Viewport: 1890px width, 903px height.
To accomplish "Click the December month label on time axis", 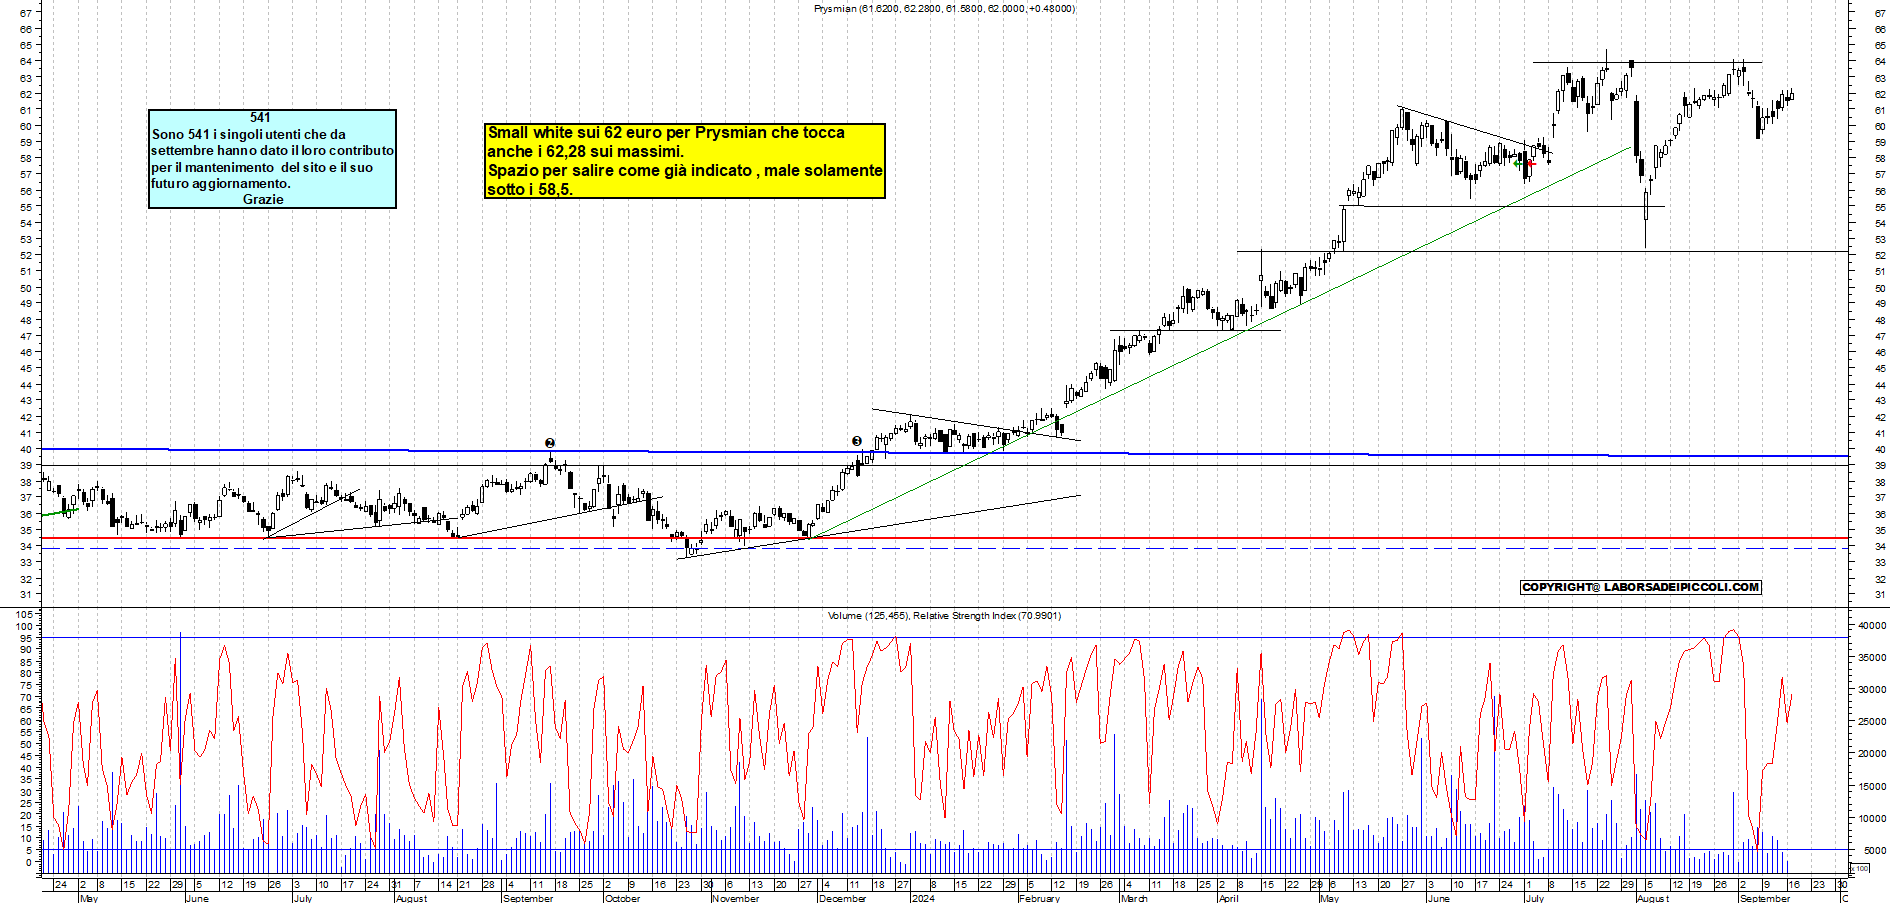I will 842,898.
